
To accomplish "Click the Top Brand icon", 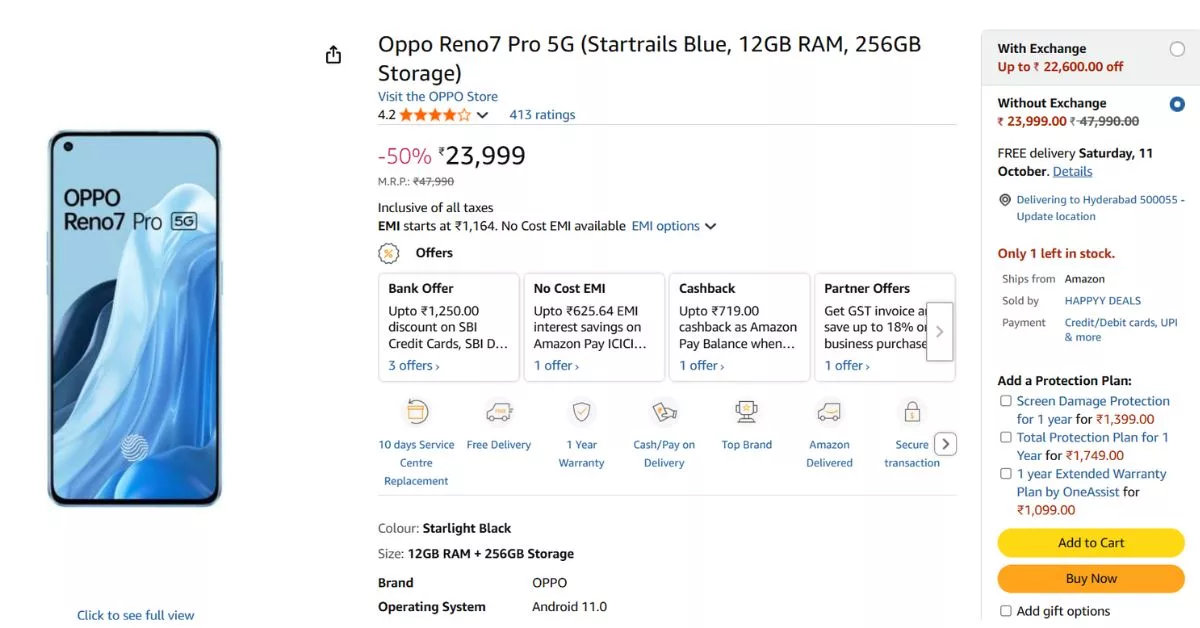I will point(746,410).
